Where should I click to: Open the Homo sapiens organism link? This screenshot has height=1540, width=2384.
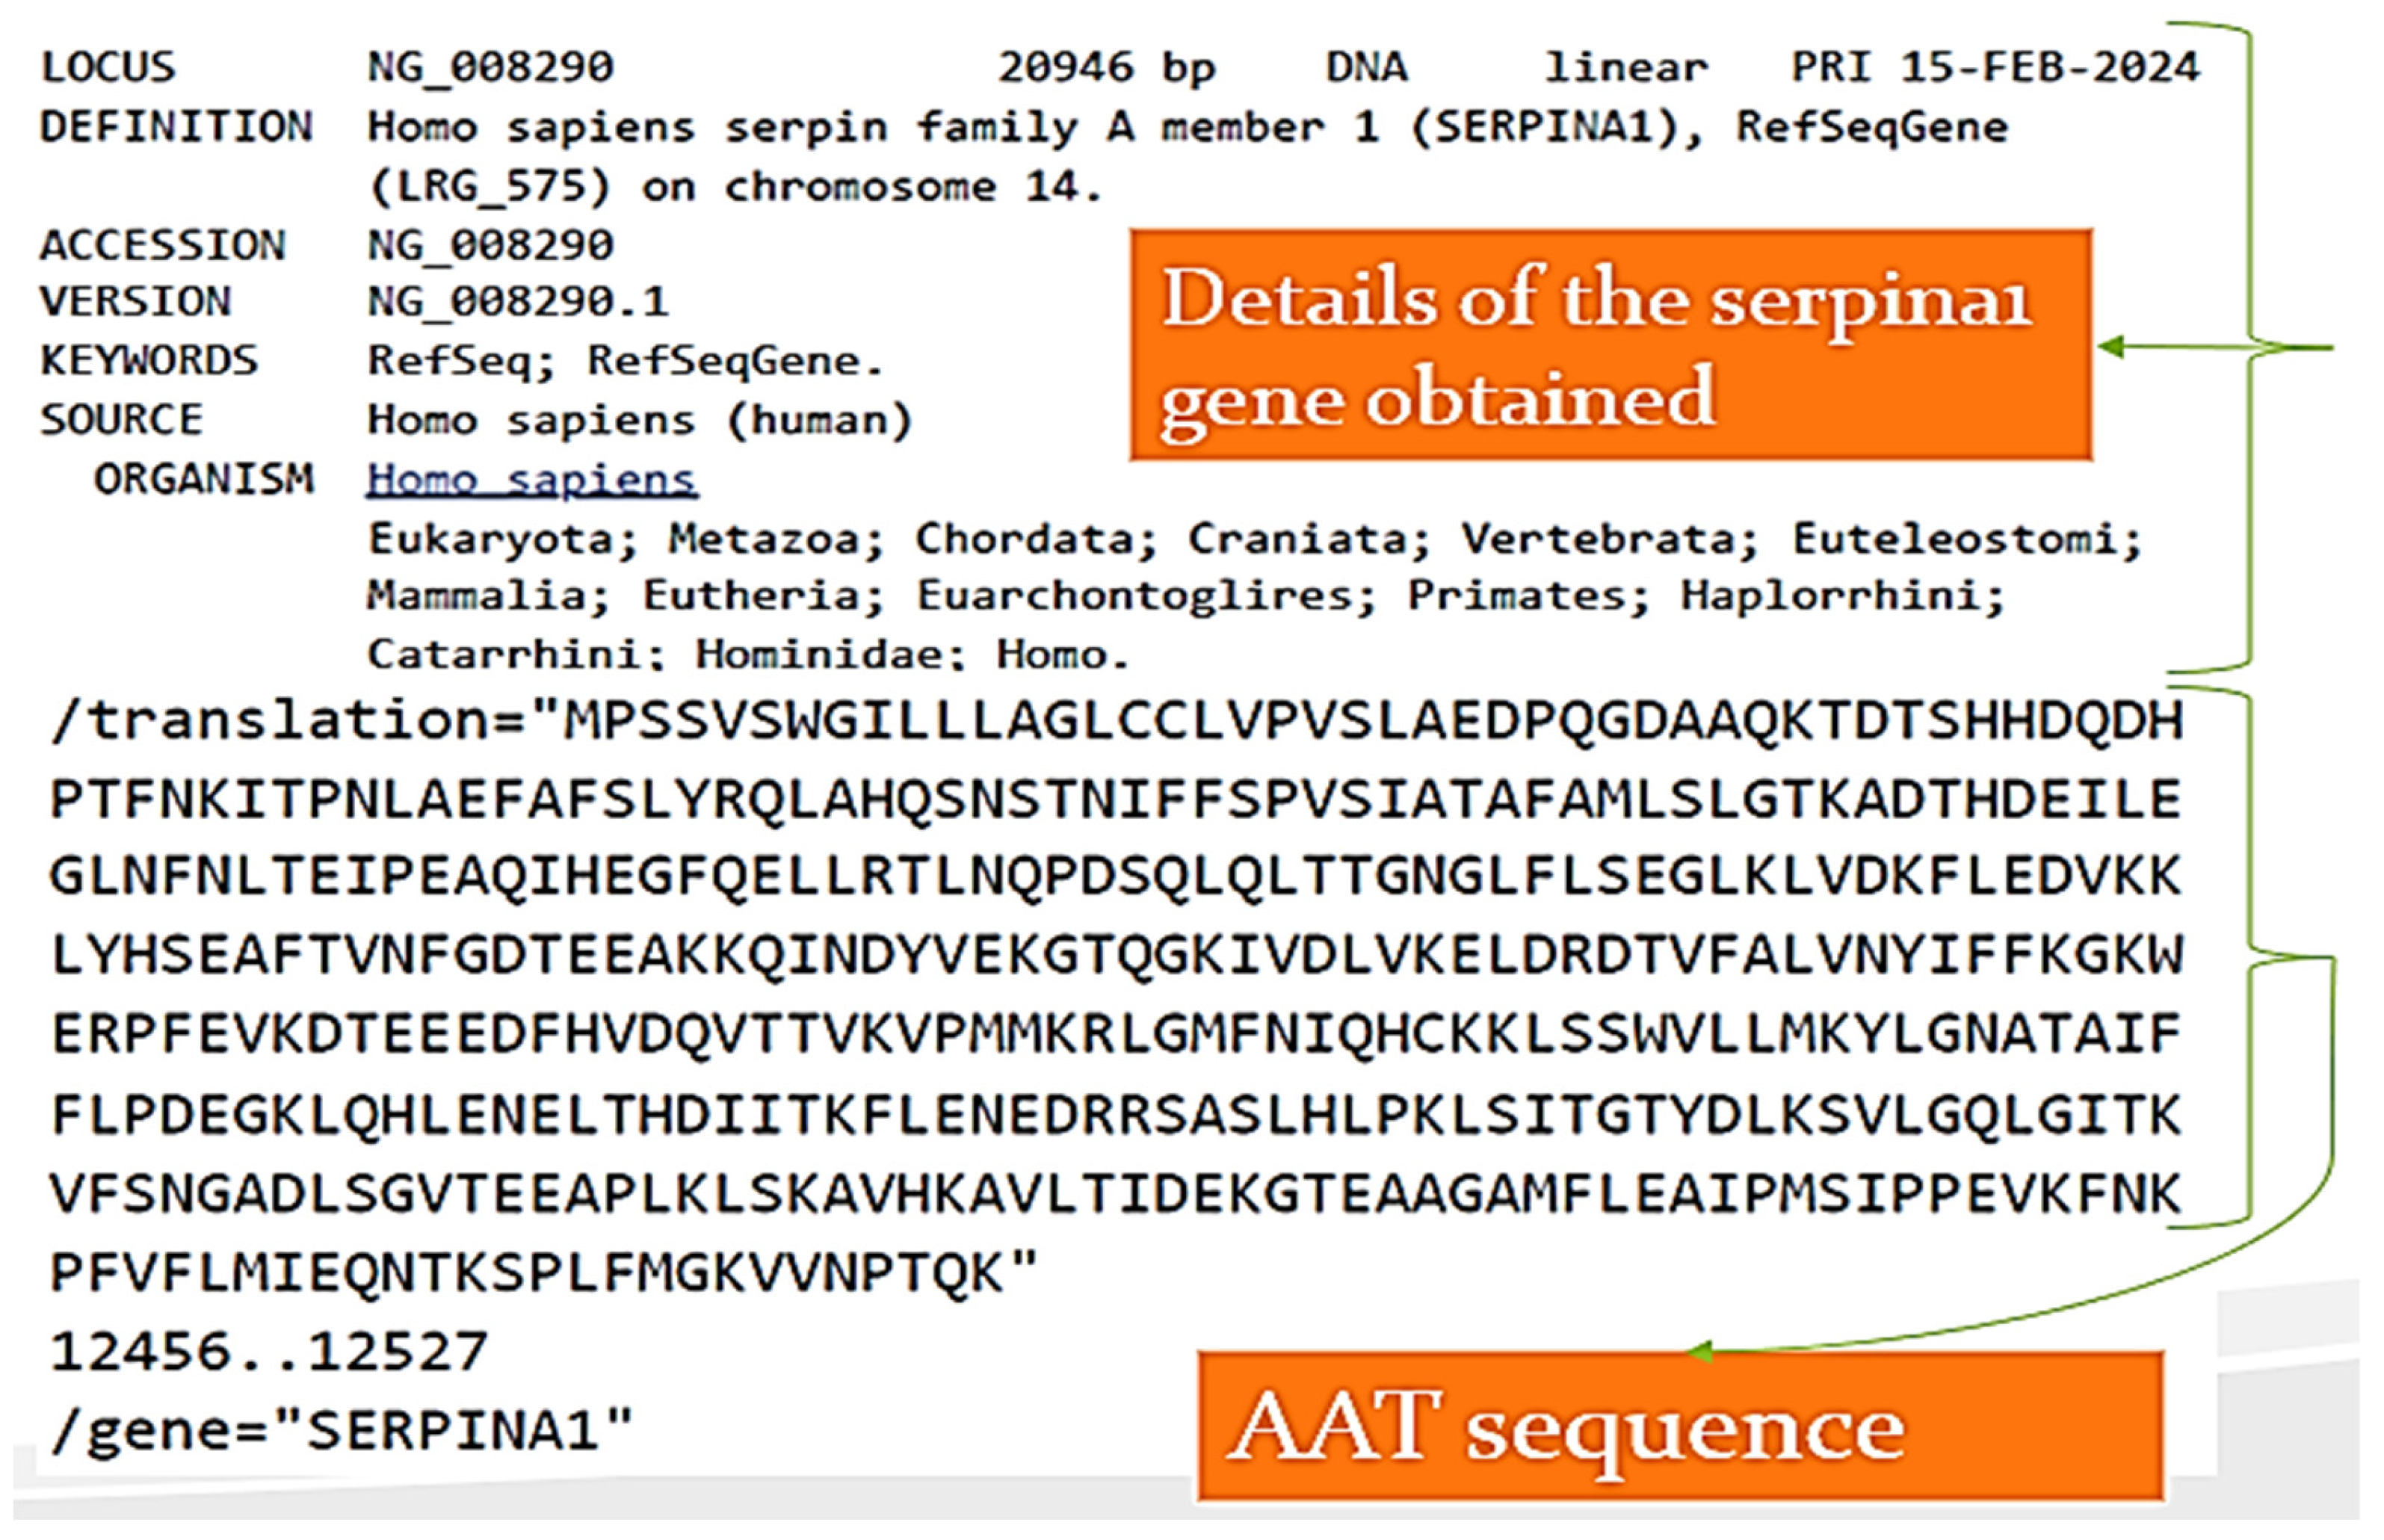[531, 480]
